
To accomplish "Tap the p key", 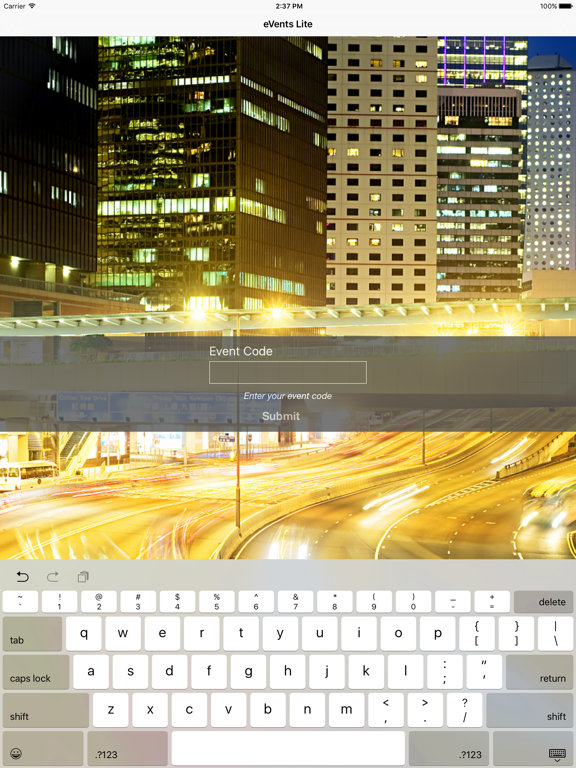I will click(437, 633).
